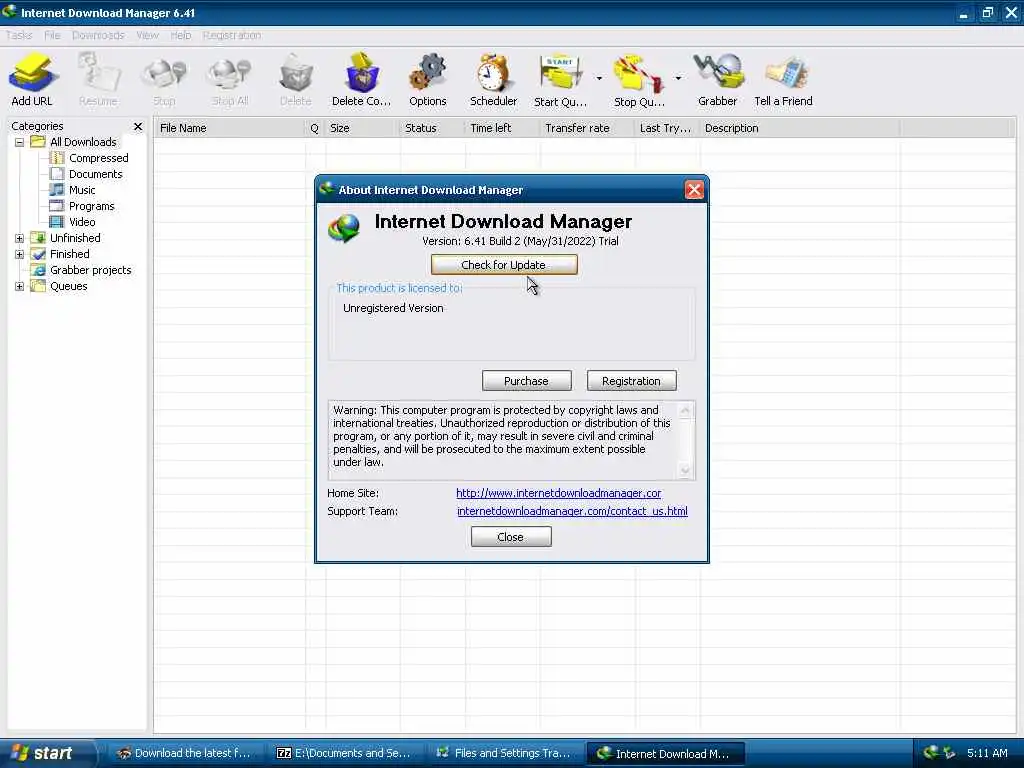Close the Categories side panel
The height and width of the screenshot is (768, 1024).
pyautogui.click(x=138, y=126)
